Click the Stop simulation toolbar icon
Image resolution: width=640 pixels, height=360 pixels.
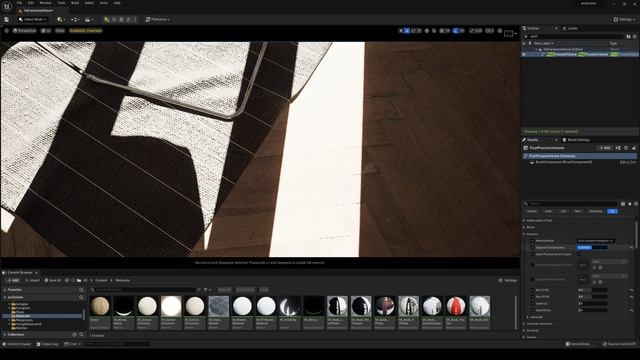tap(121, 20)
